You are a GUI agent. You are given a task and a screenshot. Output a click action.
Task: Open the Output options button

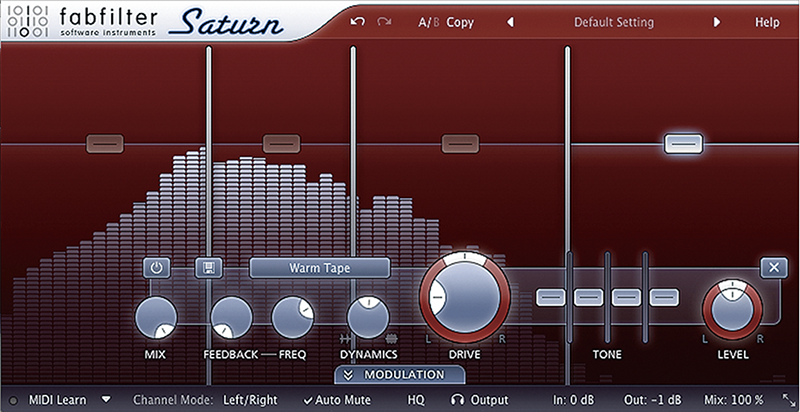click(x=489, y=400)
